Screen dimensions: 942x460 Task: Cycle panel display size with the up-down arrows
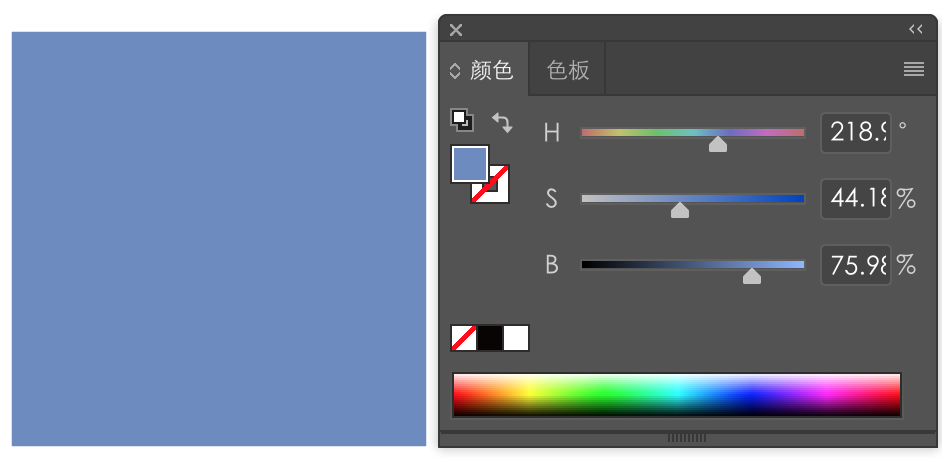455,71
